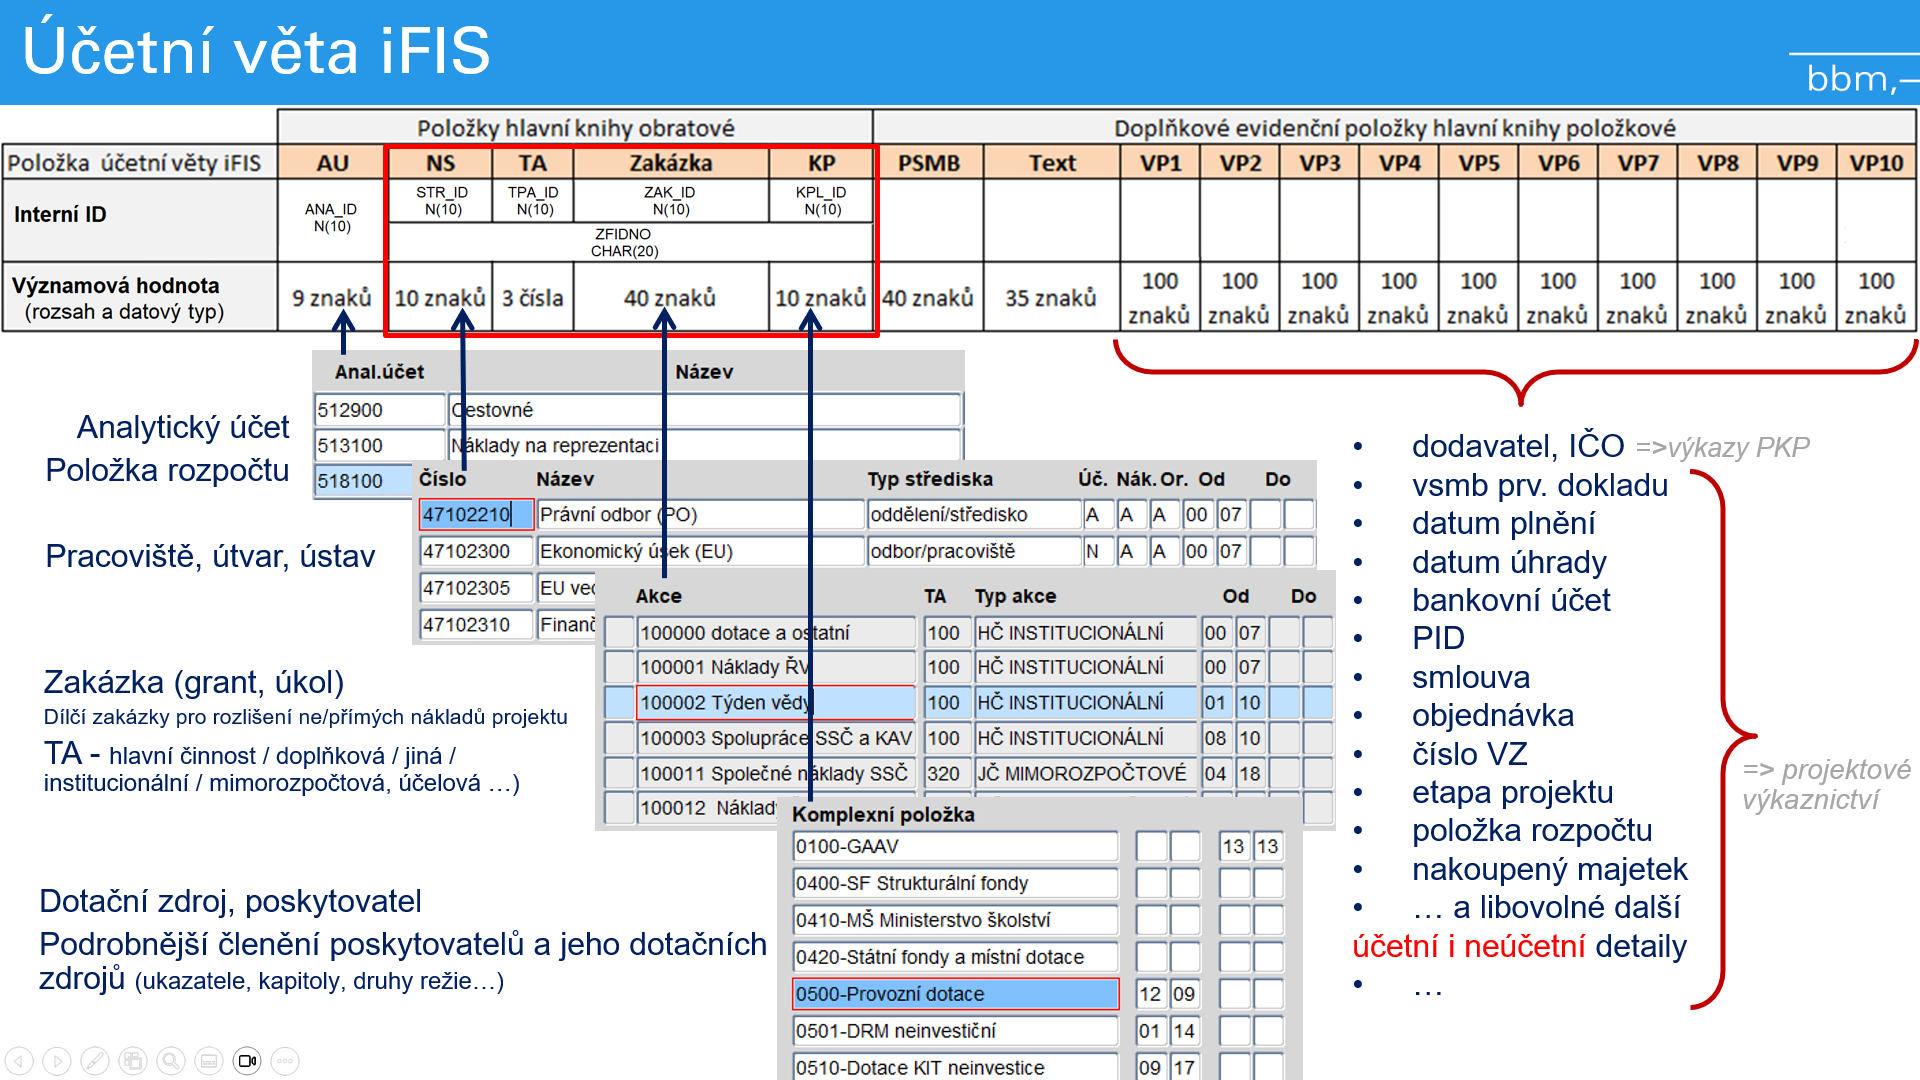Screen dimensions: 1920x1080
Task: Toggle the camera in the slideshow
Action: point(247,1061)
